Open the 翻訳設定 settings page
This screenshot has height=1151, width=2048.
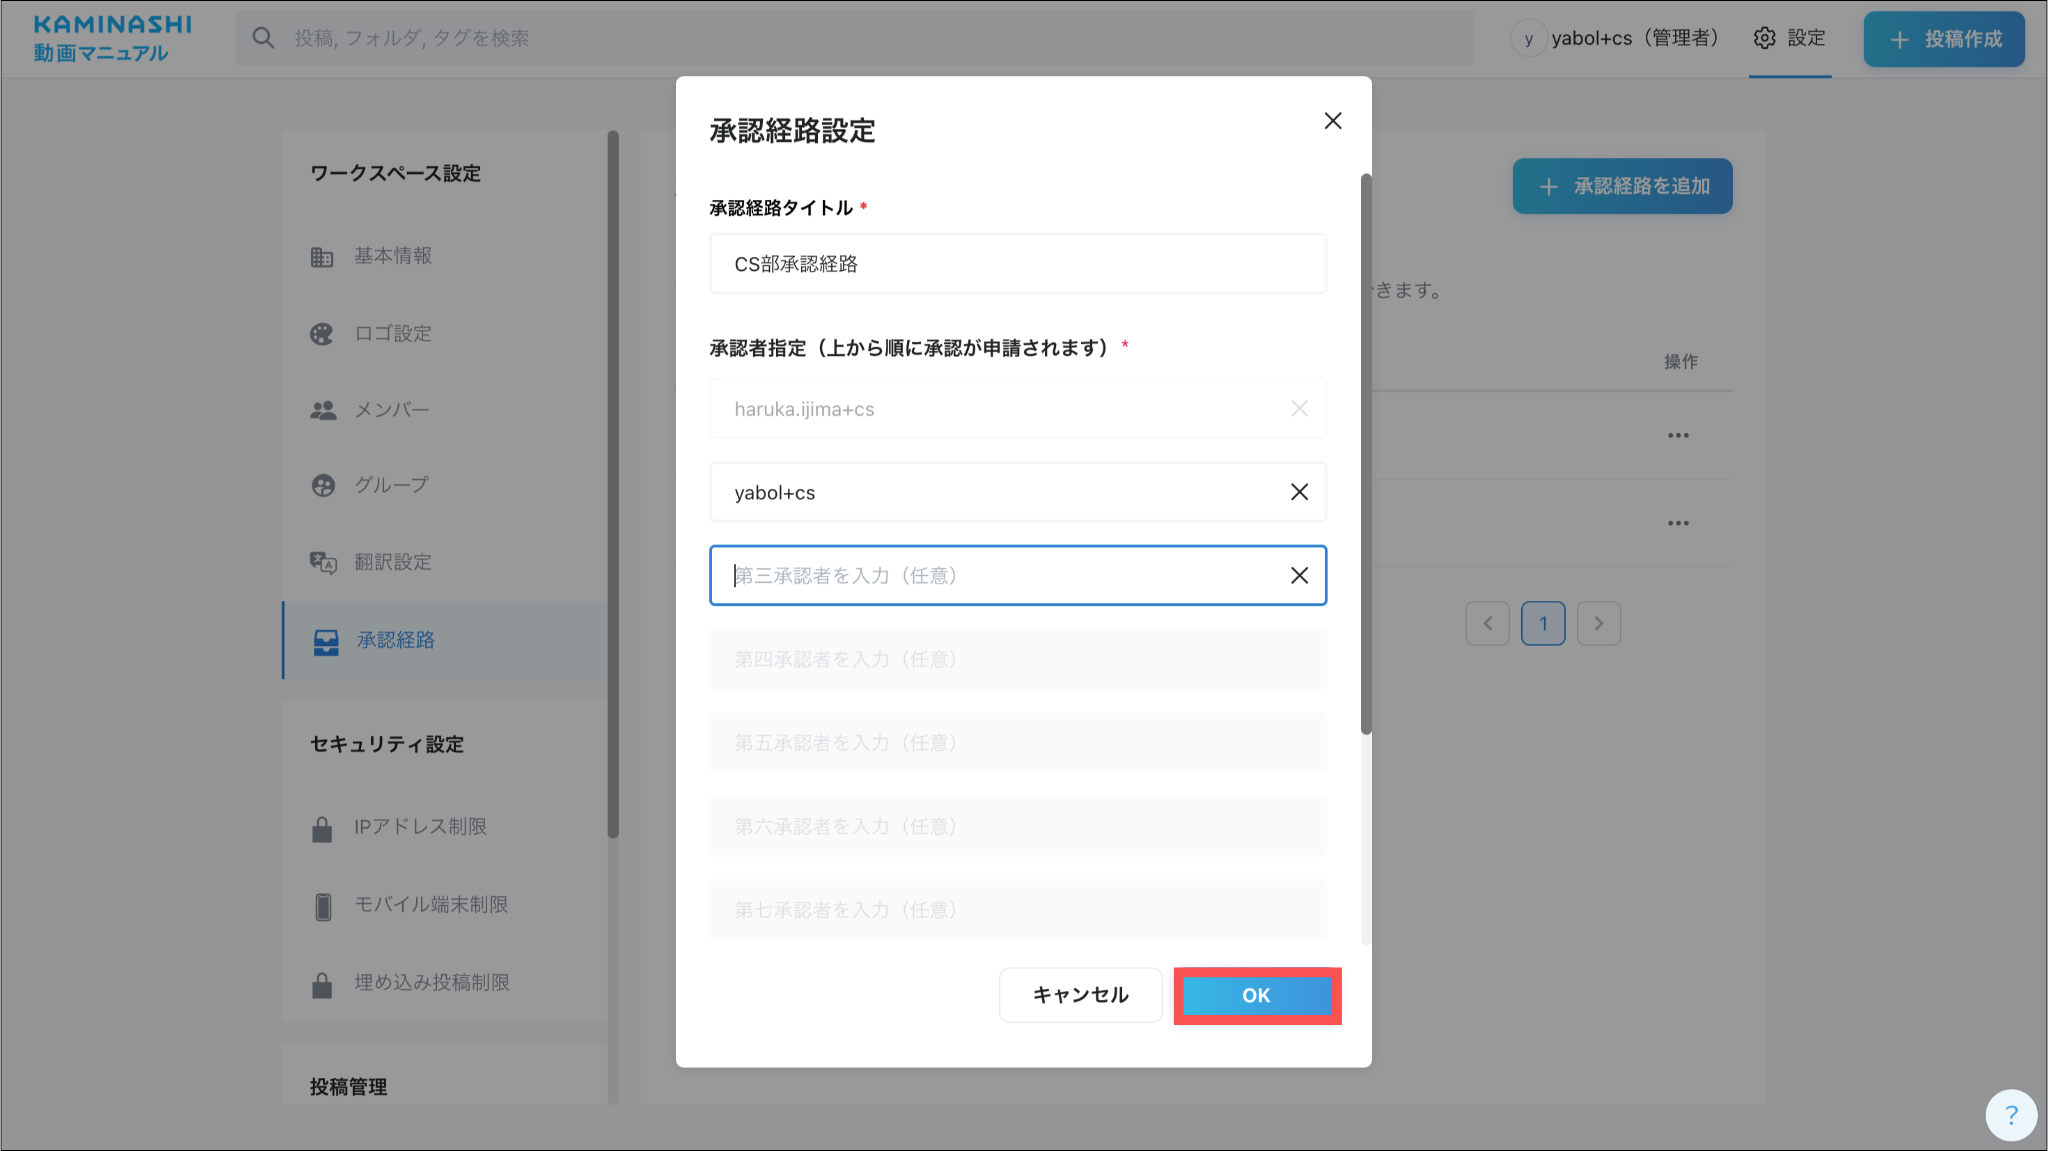pos(393,562)
